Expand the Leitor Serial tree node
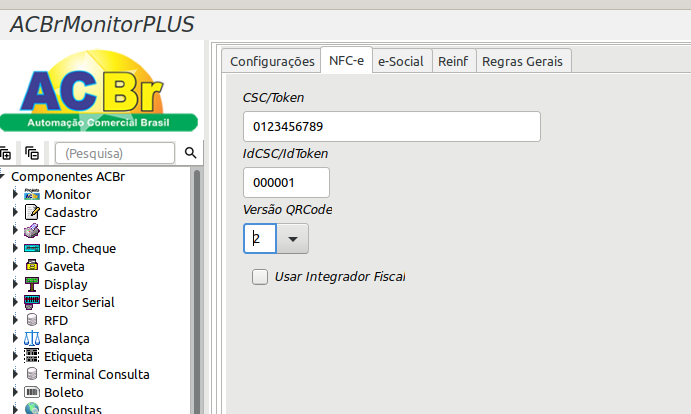The height and width of the screenshot is (414, 691). tap(15, 302)
